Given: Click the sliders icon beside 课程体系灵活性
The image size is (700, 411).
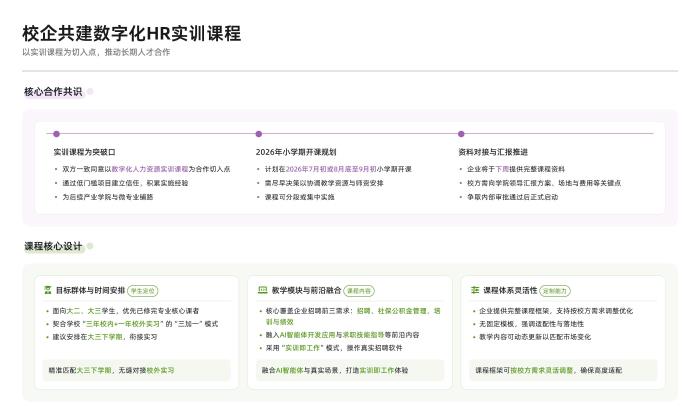Looking at the screenshot, I should pyautogui.click(x=475, y=290).
